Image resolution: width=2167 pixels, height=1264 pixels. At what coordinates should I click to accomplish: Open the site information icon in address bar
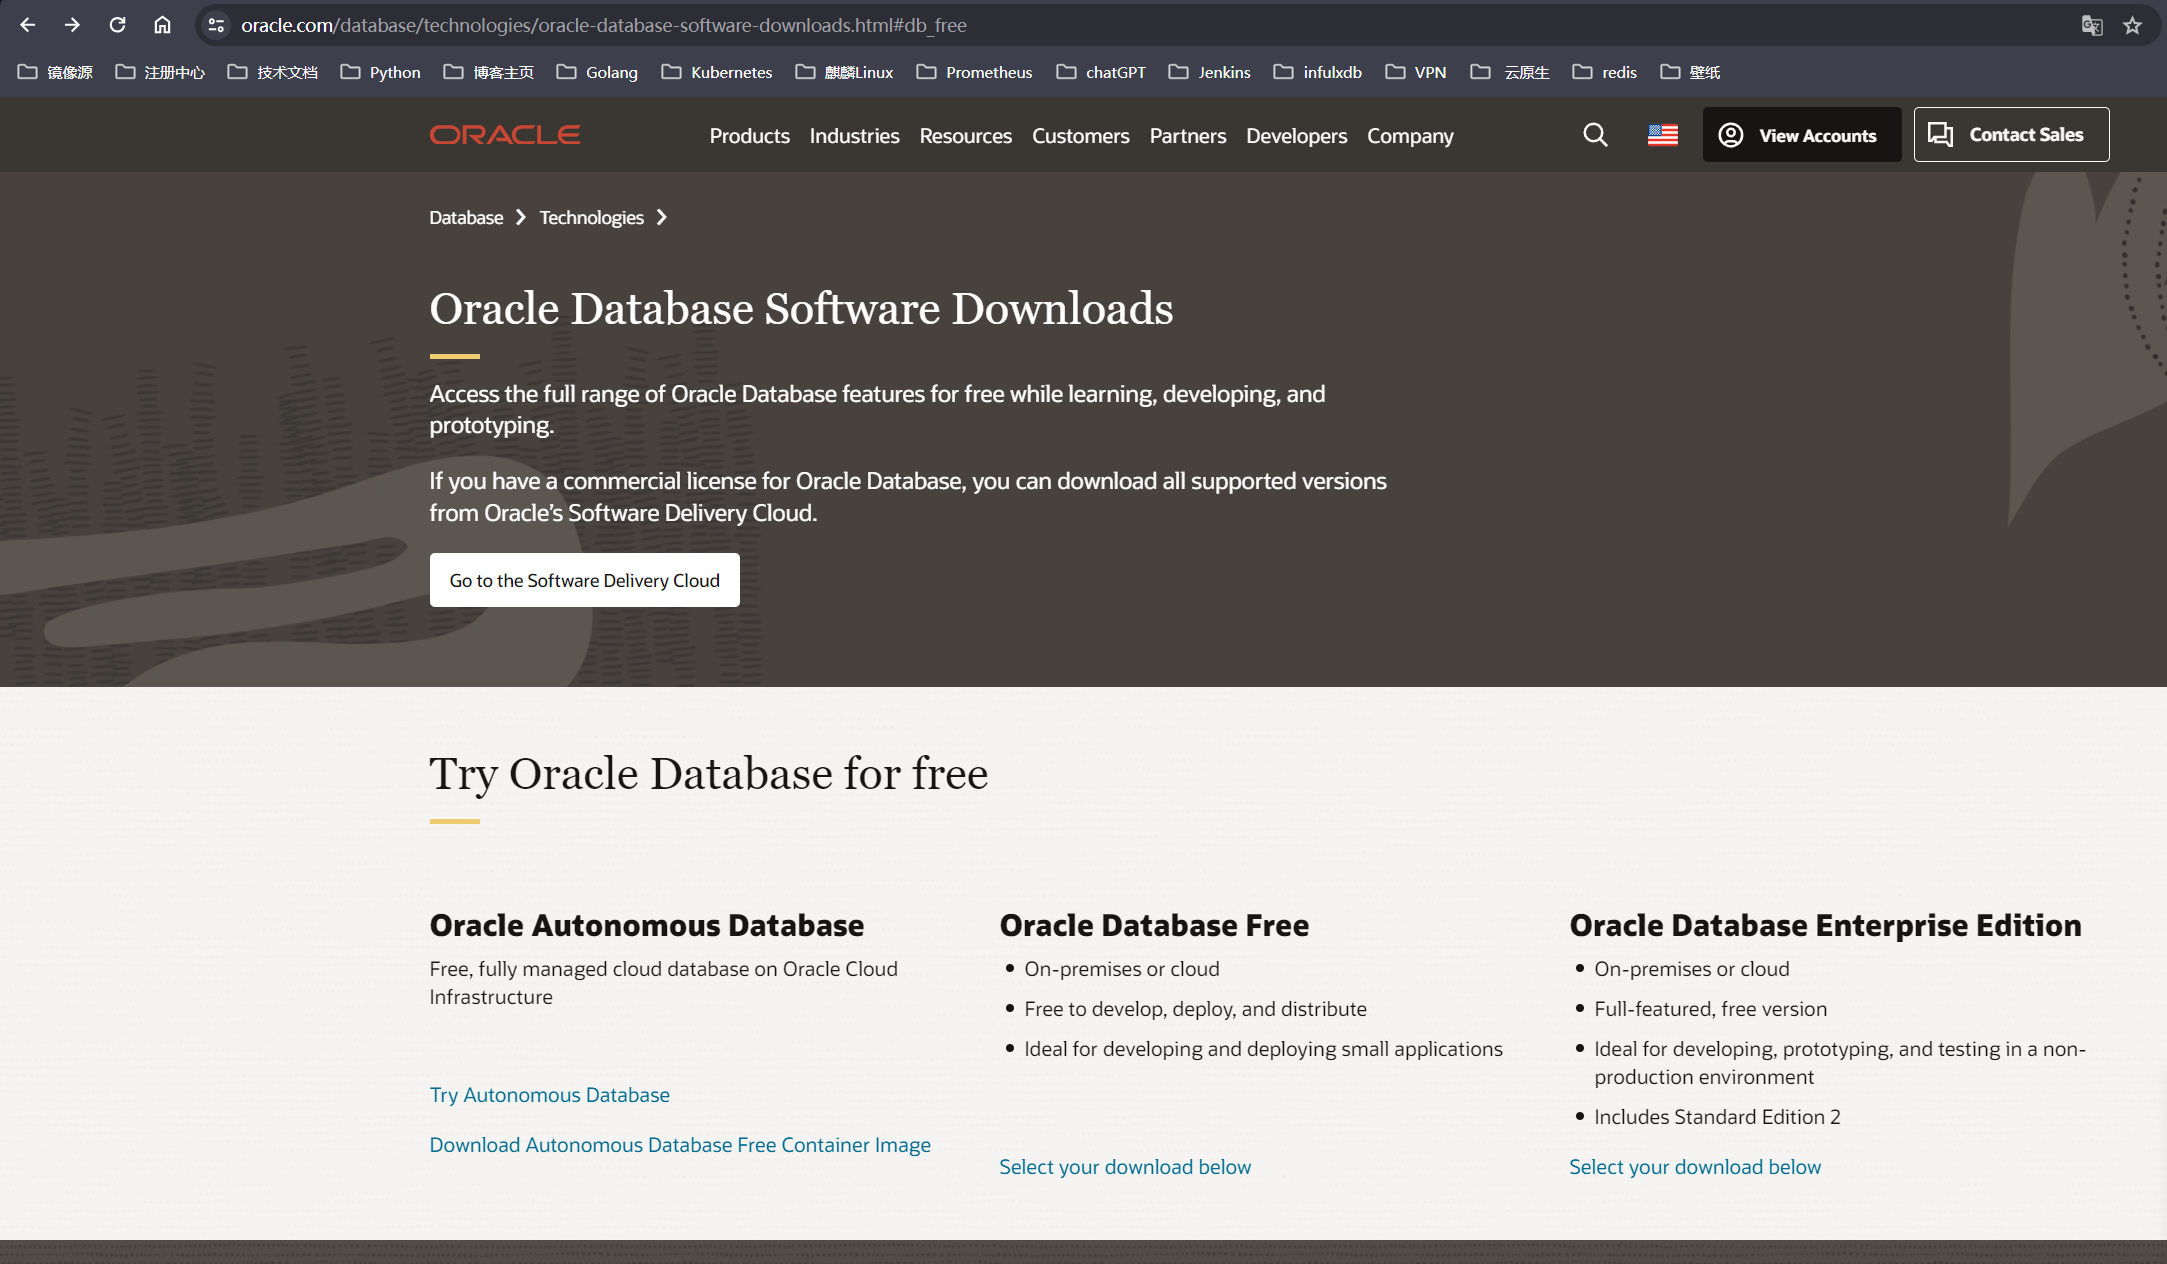click(215, 25)
